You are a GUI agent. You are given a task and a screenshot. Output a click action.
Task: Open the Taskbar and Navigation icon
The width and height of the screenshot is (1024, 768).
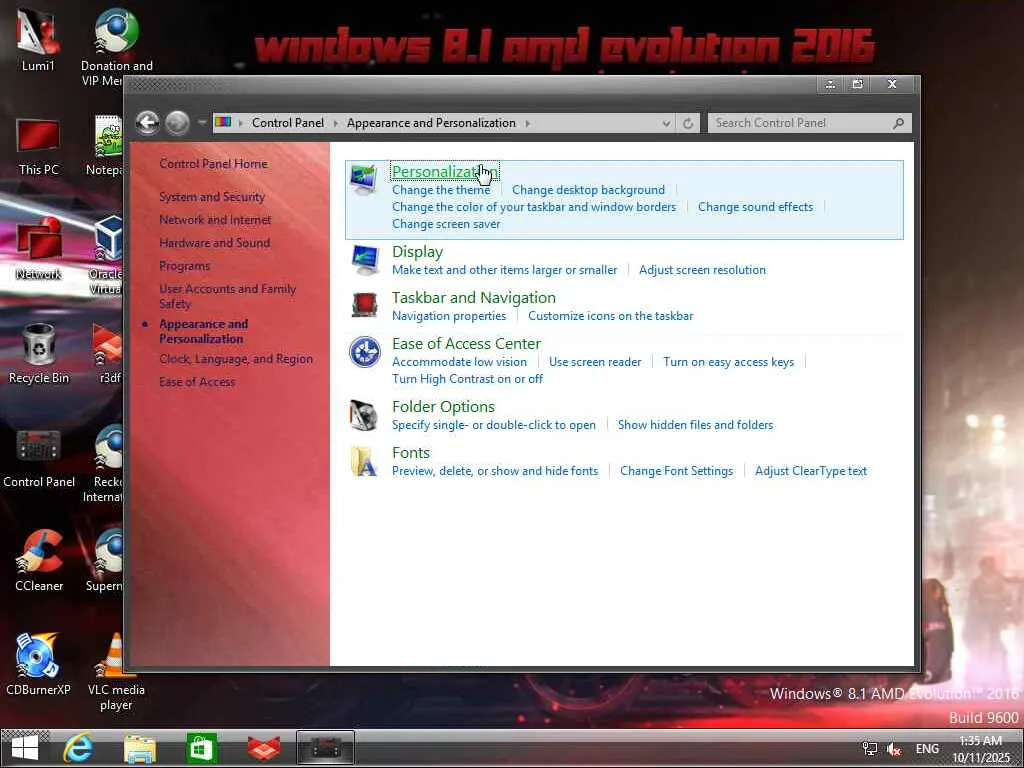tap(364, 305)
